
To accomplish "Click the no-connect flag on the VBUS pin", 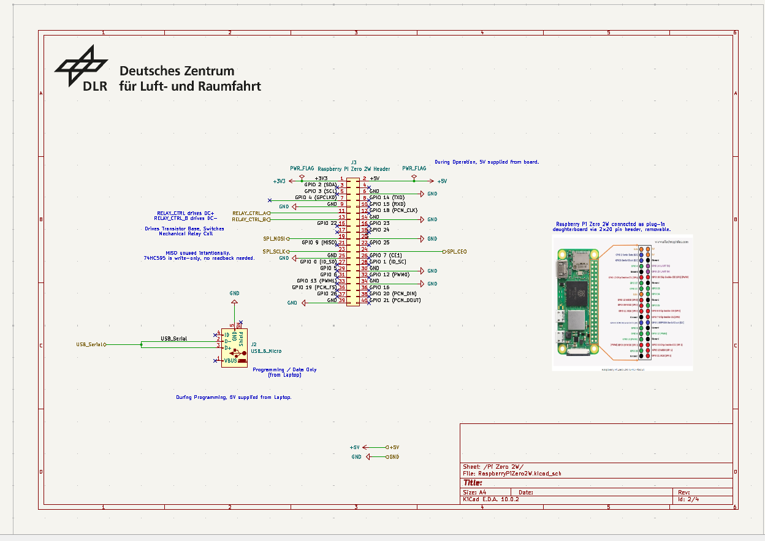I will coord(215,361).
